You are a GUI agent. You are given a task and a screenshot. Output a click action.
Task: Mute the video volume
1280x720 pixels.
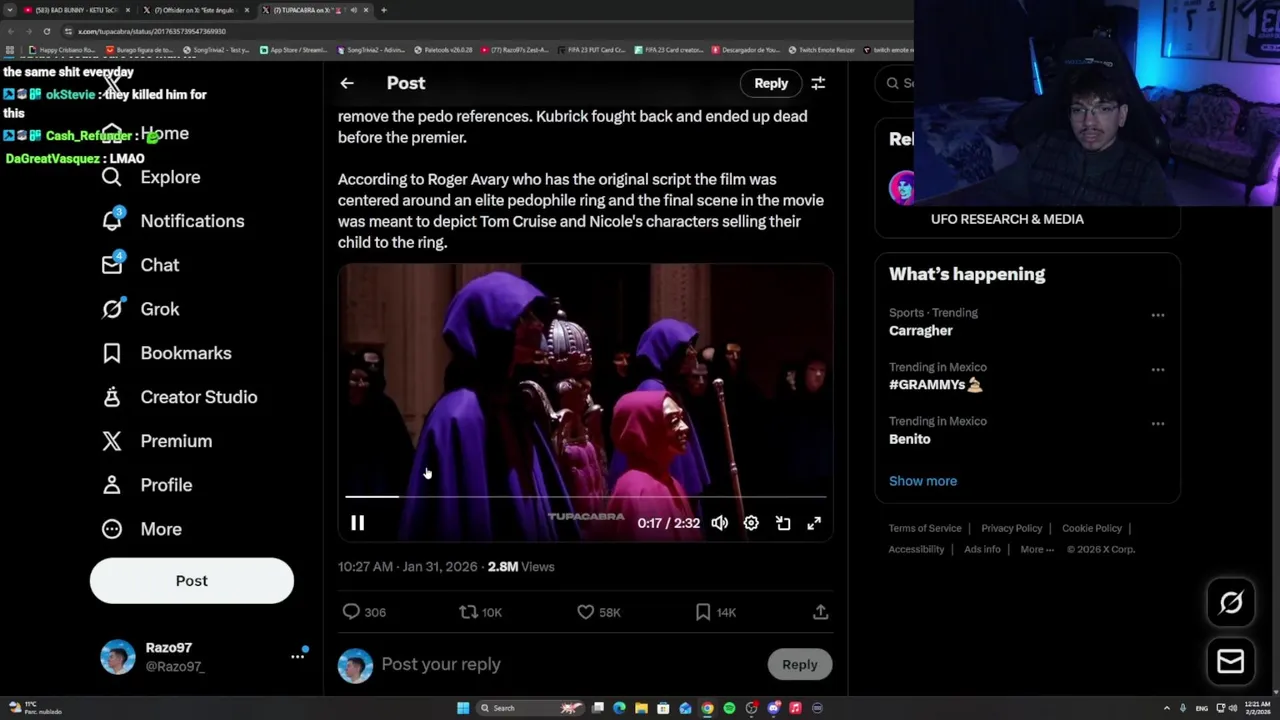coord(720,523)
